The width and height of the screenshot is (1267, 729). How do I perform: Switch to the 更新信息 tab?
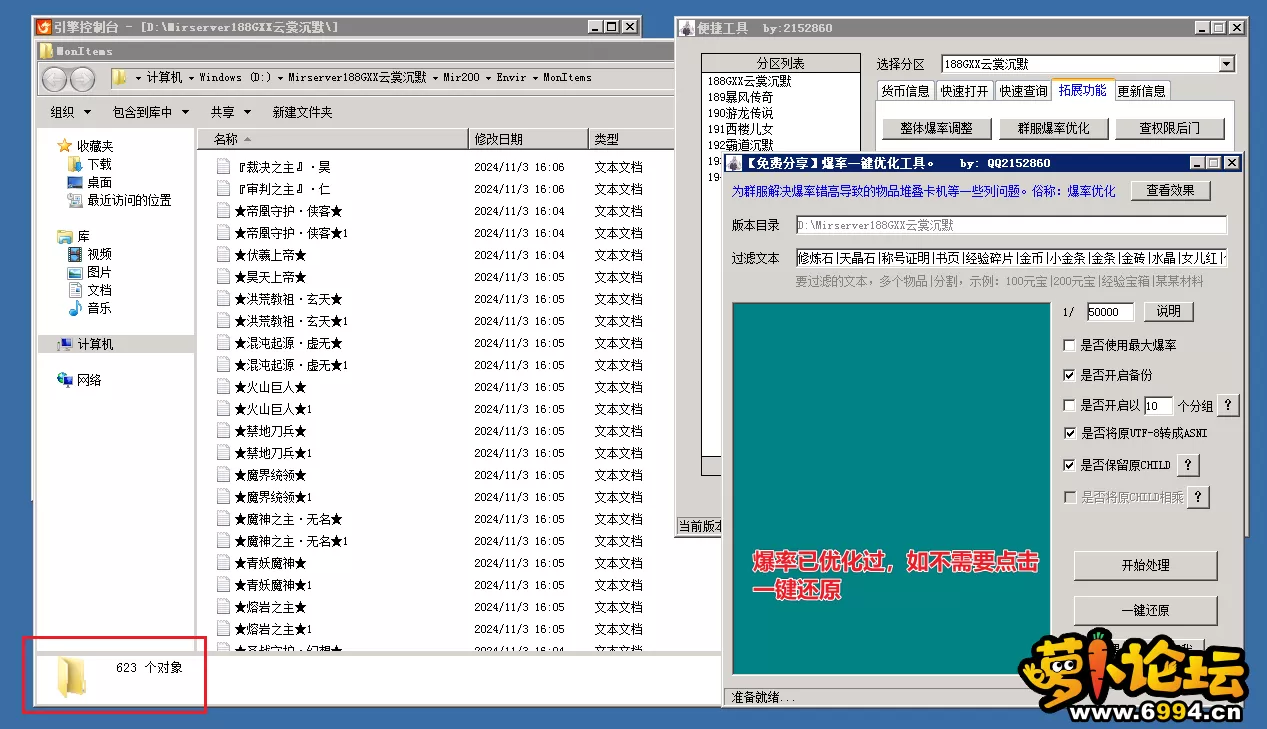[1141, 91]
